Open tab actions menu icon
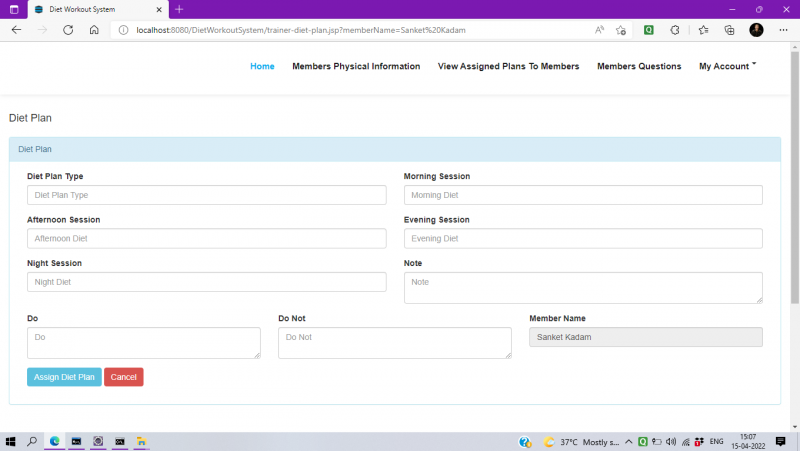Image resolution: width=800 pixels, height=451 pixels. [14, 9]
